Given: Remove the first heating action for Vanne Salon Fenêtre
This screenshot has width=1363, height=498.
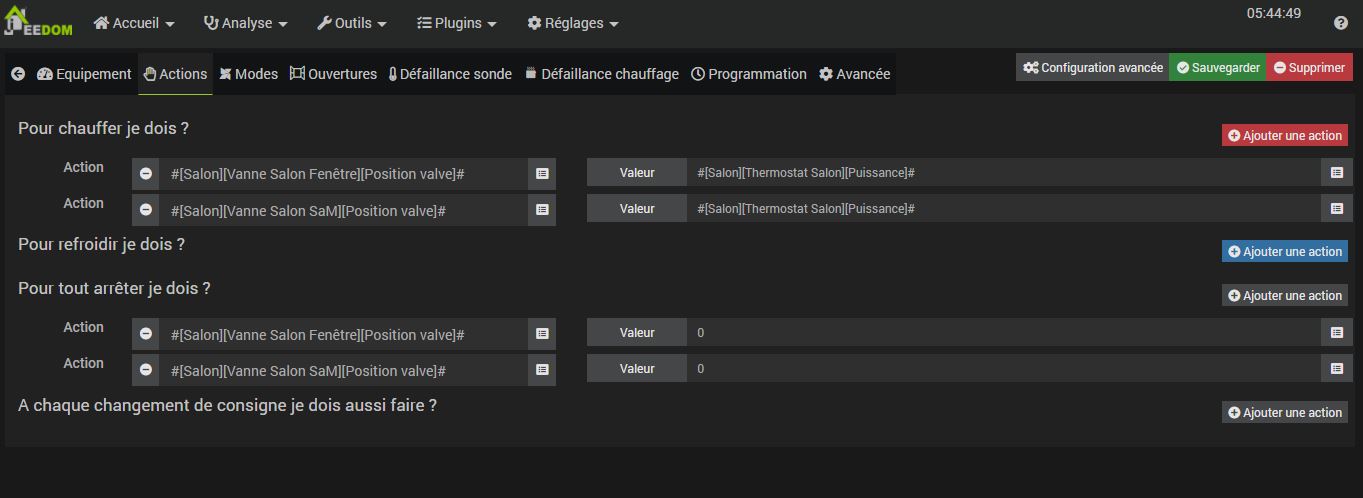Looking at the screenshot, I should pos(146,174).
